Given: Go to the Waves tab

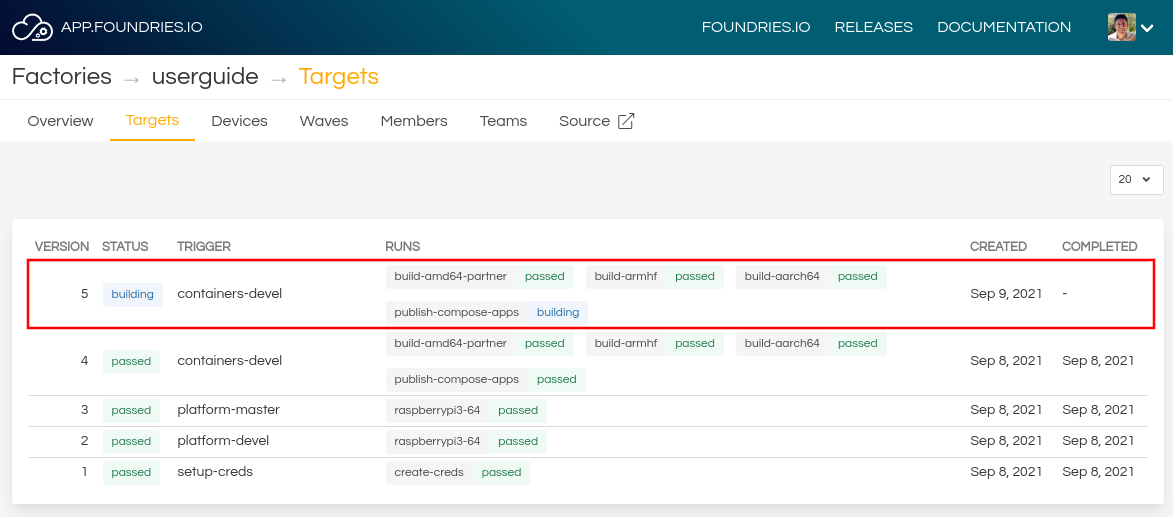Looking at the screenshot, I should point(324,121).
